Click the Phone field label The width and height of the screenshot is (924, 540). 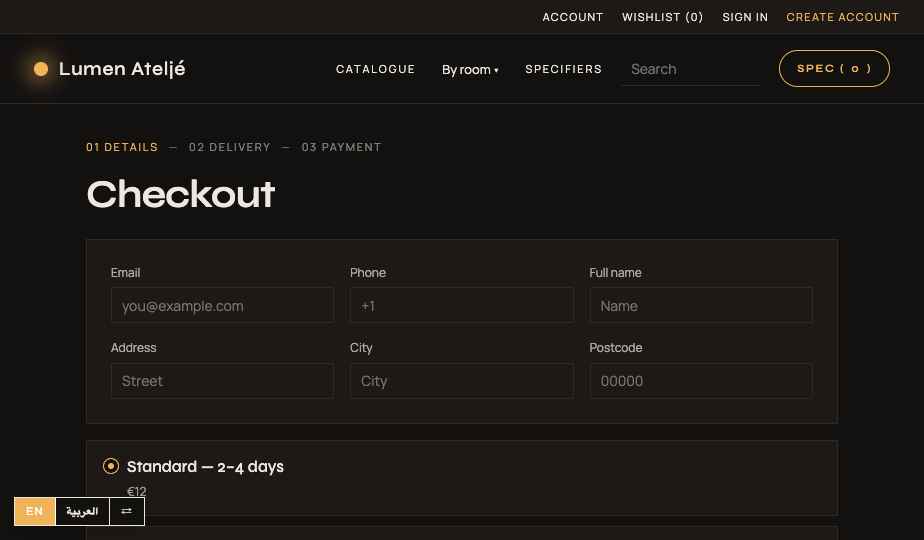(x=368, y=272)
